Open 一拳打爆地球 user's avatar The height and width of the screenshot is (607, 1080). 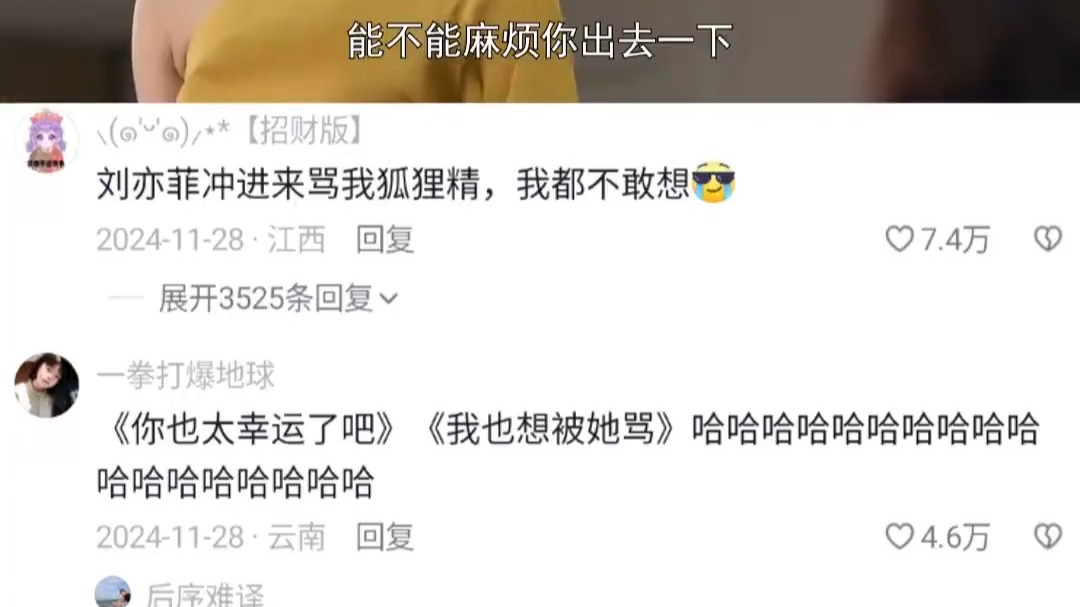46,385
